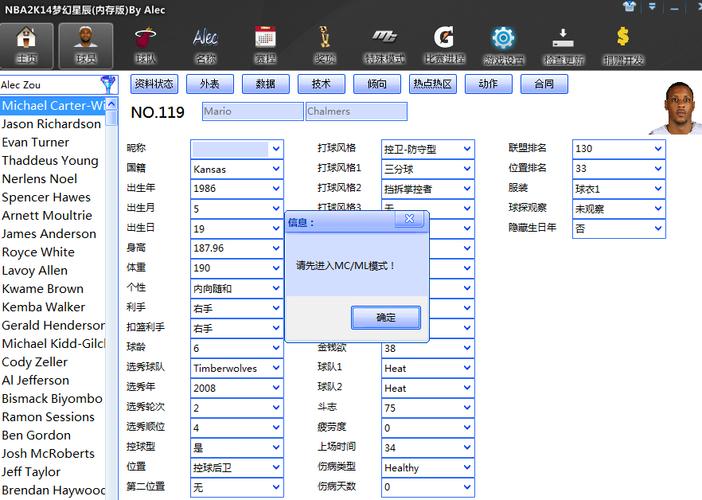Viewport: 702px width, 500px height.
Task: Open the 游戏设置 gear icon
Action: [504, 46]
